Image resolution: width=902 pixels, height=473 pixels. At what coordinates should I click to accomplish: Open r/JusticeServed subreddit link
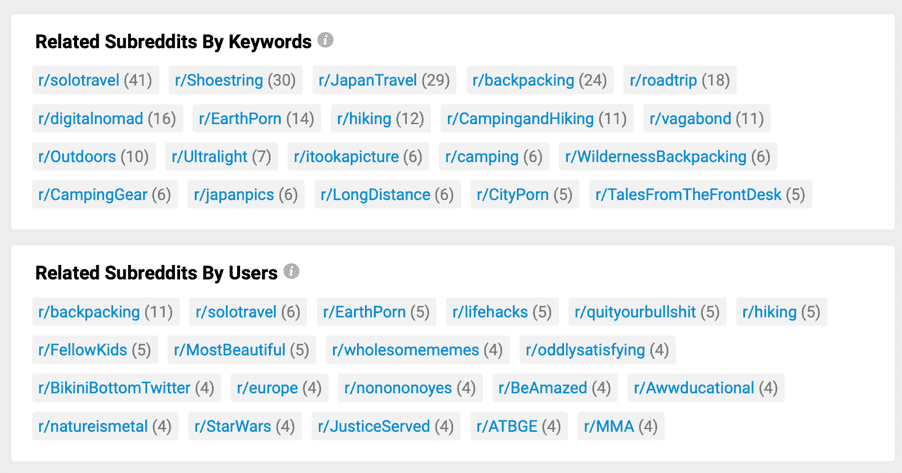tap(374, 427)
